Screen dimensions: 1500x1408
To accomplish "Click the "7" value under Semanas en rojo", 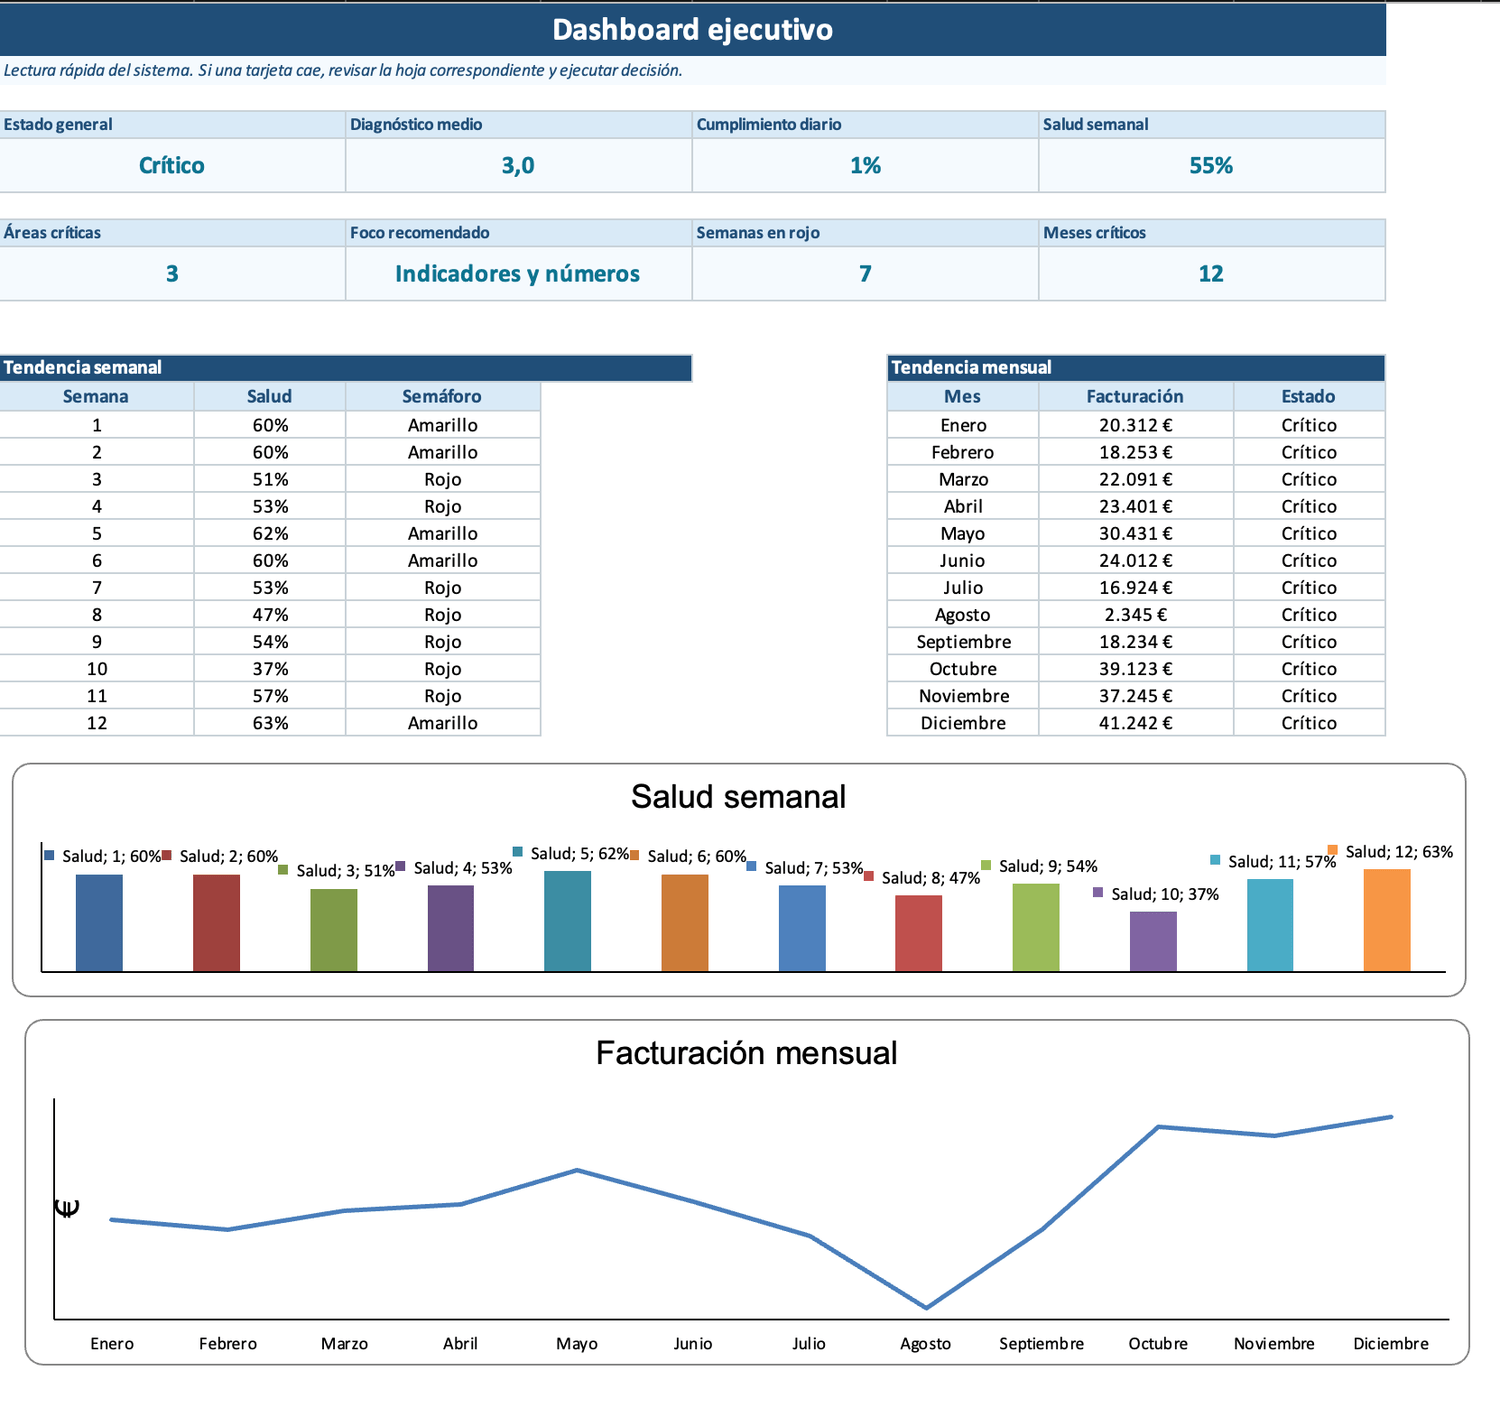I will pos(865,273).
